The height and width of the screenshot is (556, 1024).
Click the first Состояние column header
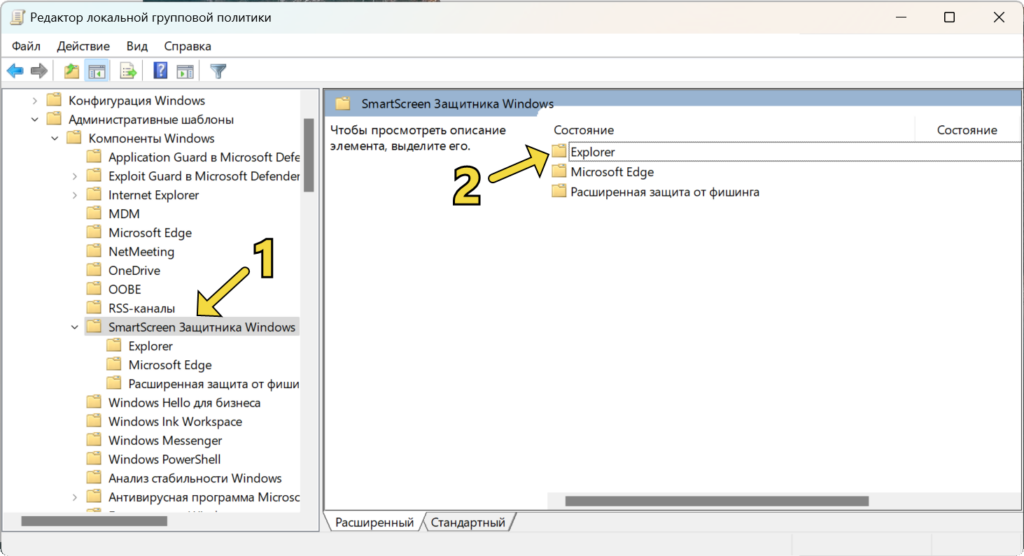click(584, 130)
